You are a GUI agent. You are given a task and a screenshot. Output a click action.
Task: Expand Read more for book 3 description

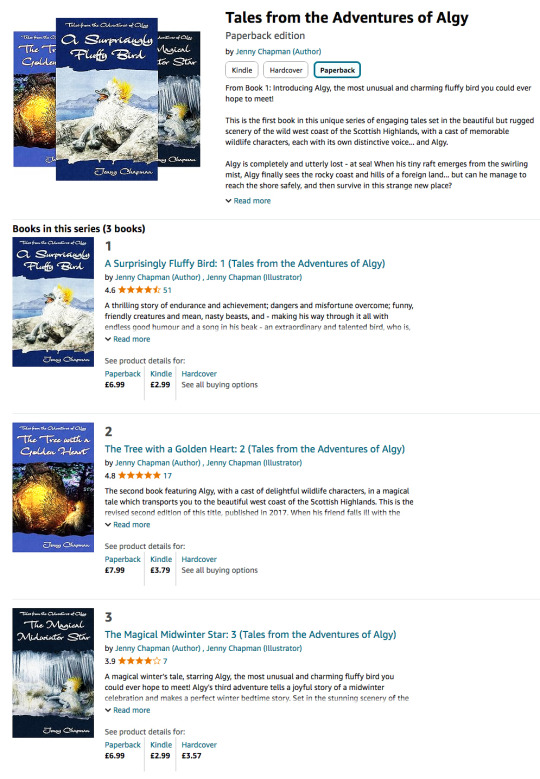pos(128,710)
